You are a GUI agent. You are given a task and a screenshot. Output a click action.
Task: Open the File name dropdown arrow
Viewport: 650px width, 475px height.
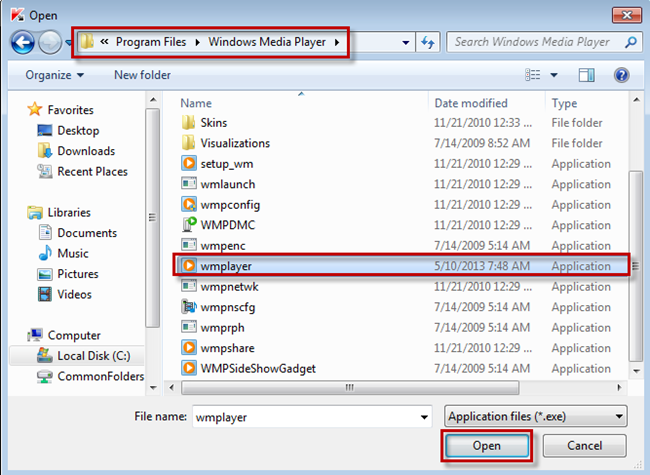click(x=424, y=417)
